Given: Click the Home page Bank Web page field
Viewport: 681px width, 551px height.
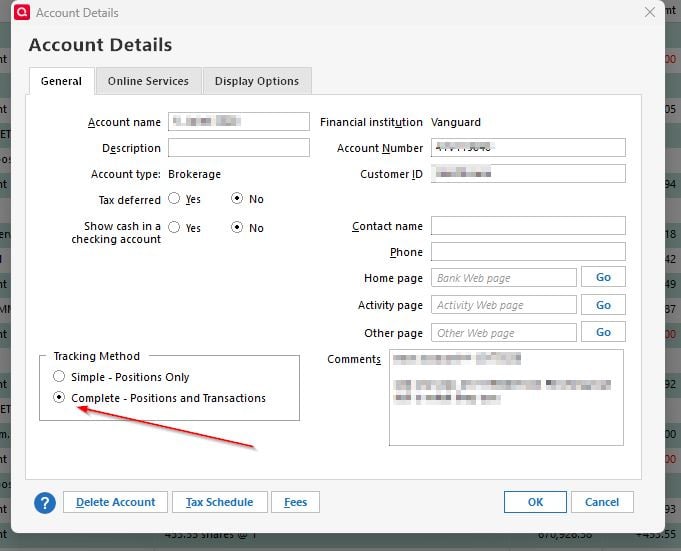Looking at the screenshot, I should click(x=504, y=278).
